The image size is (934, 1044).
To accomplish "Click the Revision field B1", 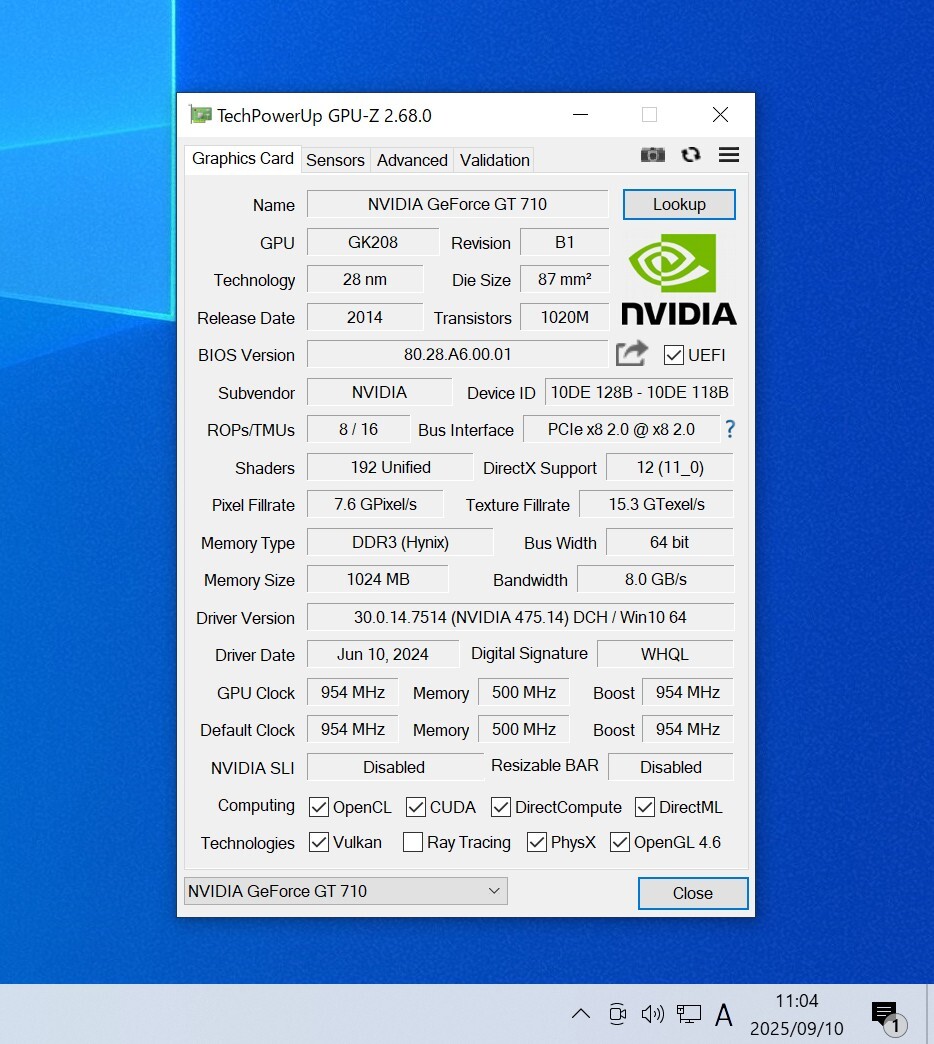I will click(565, 242).
